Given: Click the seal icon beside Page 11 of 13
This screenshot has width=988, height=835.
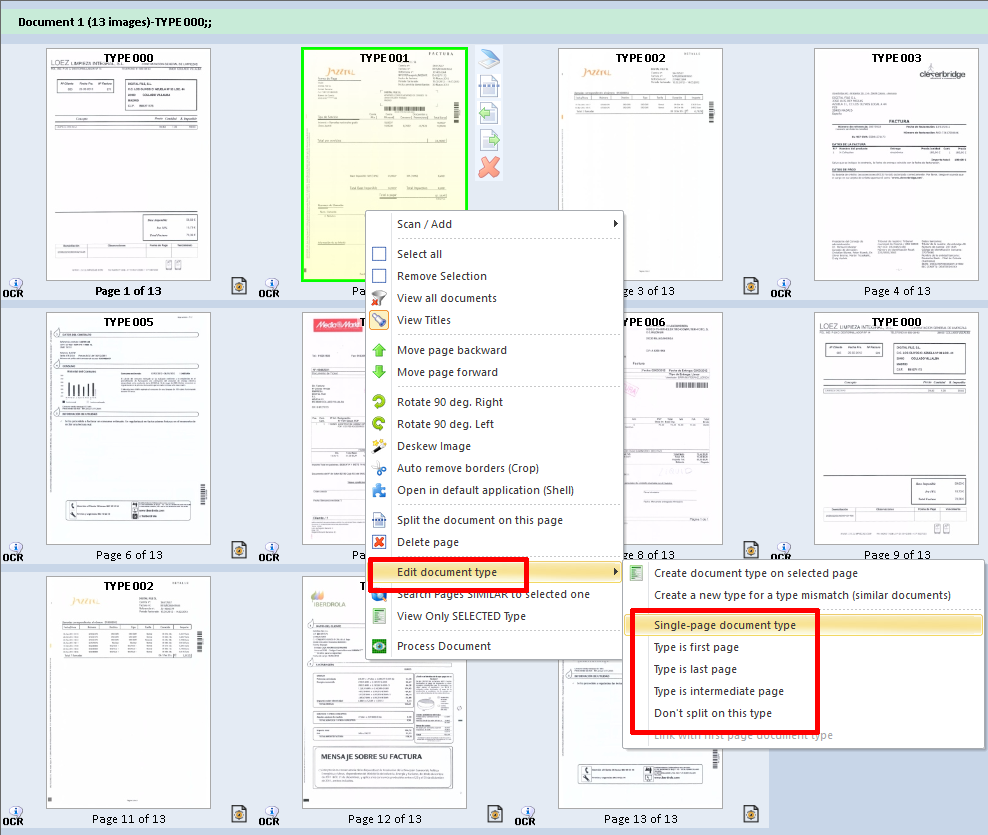Looking at the screenshot, I should (x=239, y=815).
